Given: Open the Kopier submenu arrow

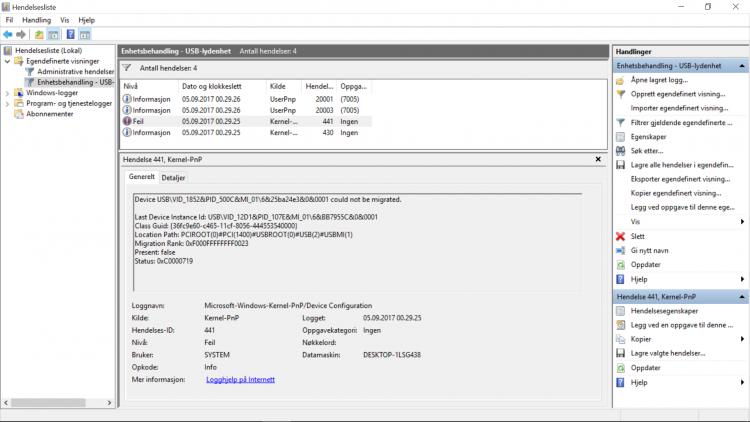Looking at the screenshot, I should click(x=741, y=339).
